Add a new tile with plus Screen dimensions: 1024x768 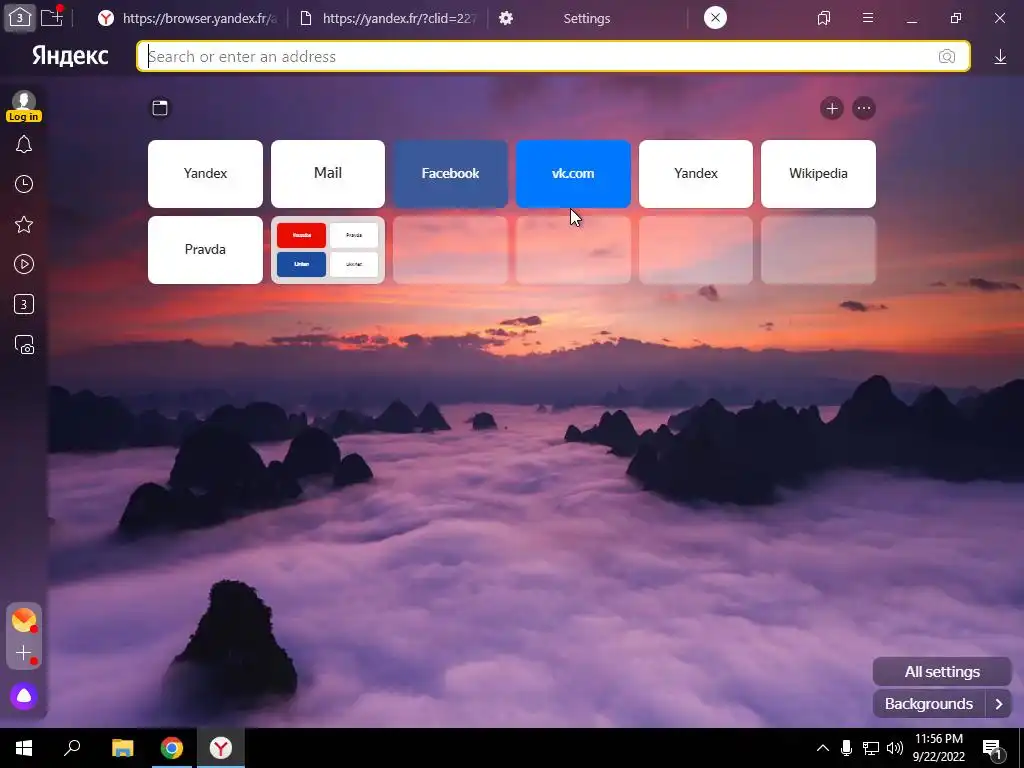(x=831, y=108)
